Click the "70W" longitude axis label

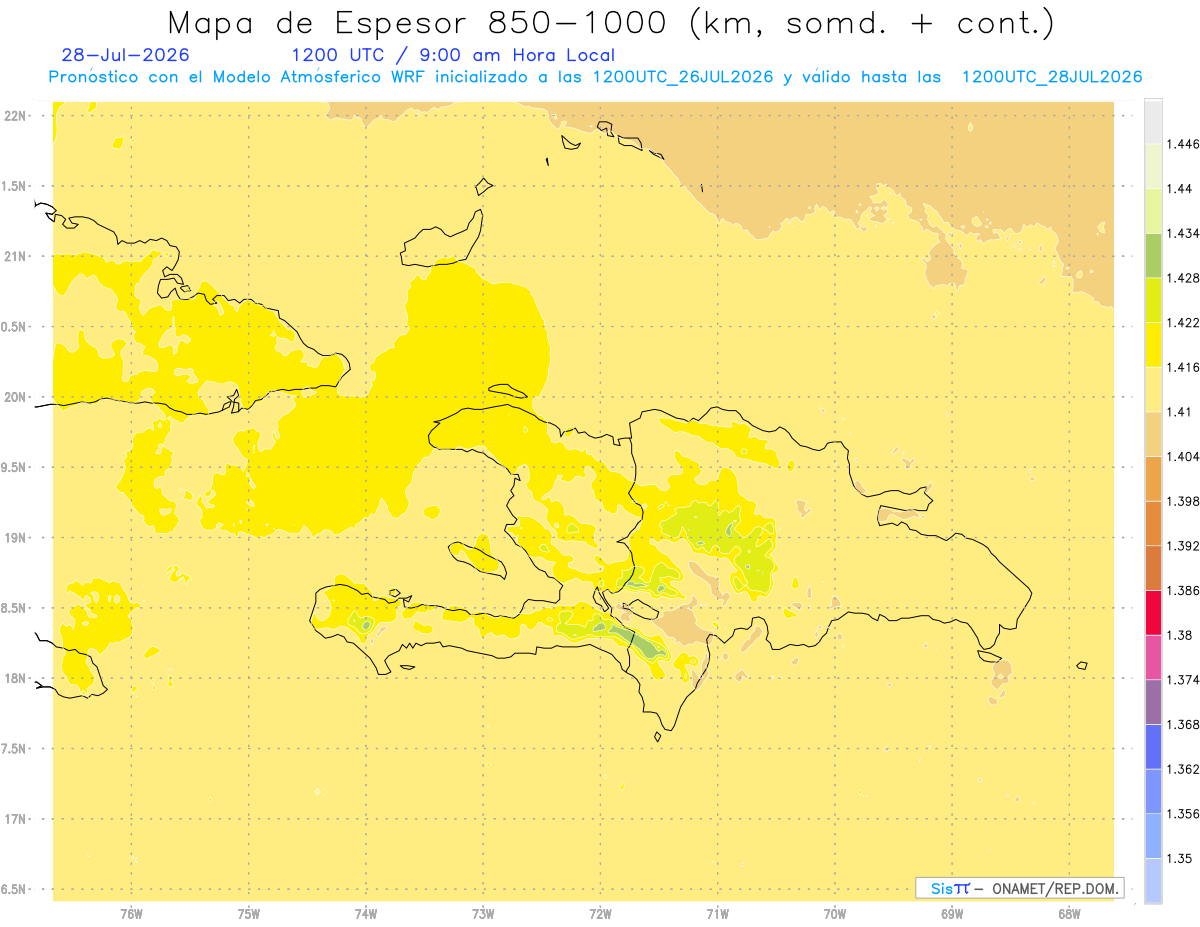834,913
